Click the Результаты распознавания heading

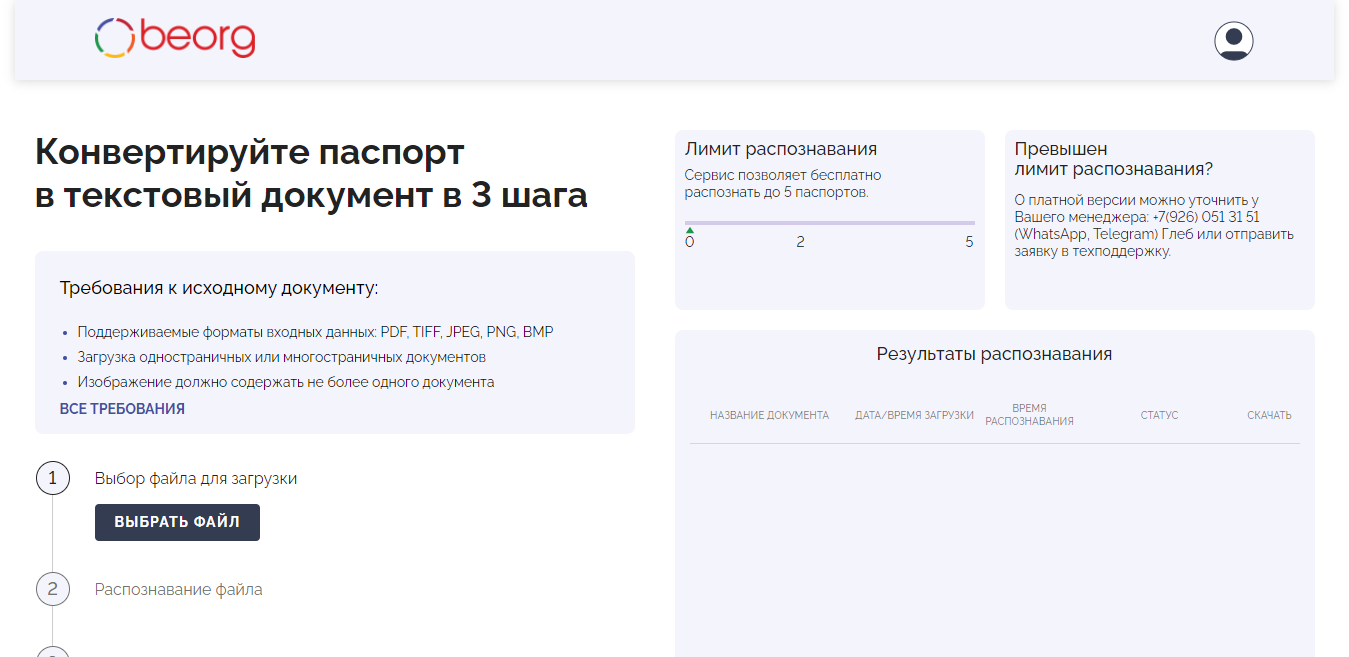(x=994, y=354)
